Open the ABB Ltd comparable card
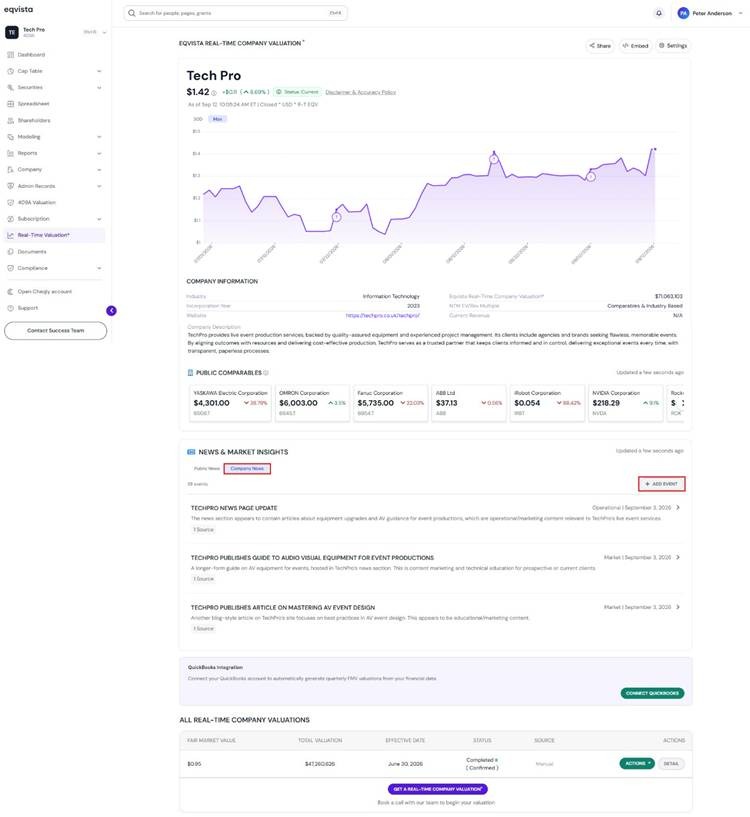The height and width of the screenshot is (817, 750). pyautogui.click(x=469, y=403)
